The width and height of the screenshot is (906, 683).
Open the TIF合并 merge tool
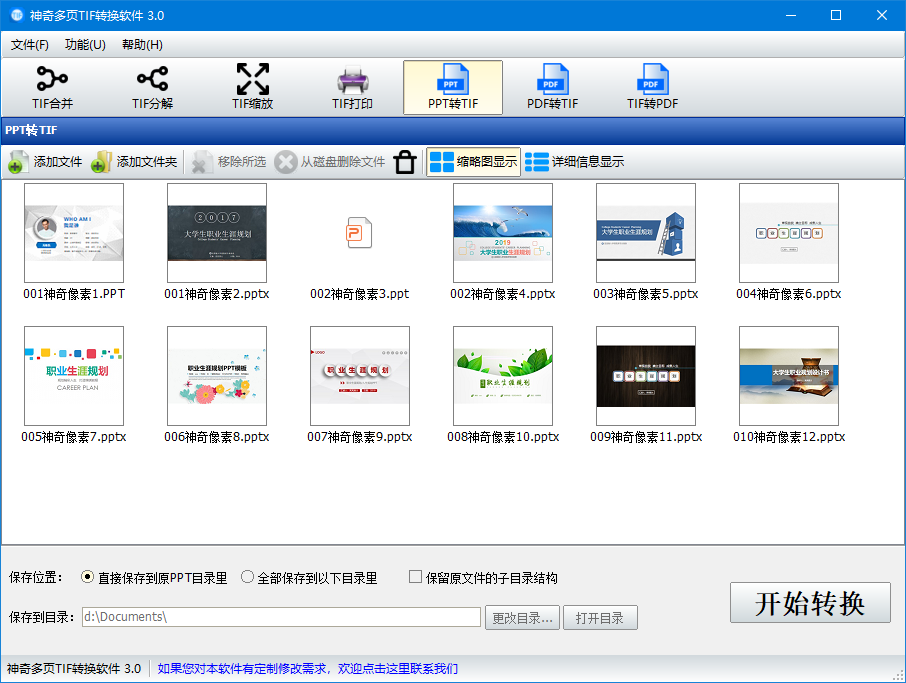point(53,87)
